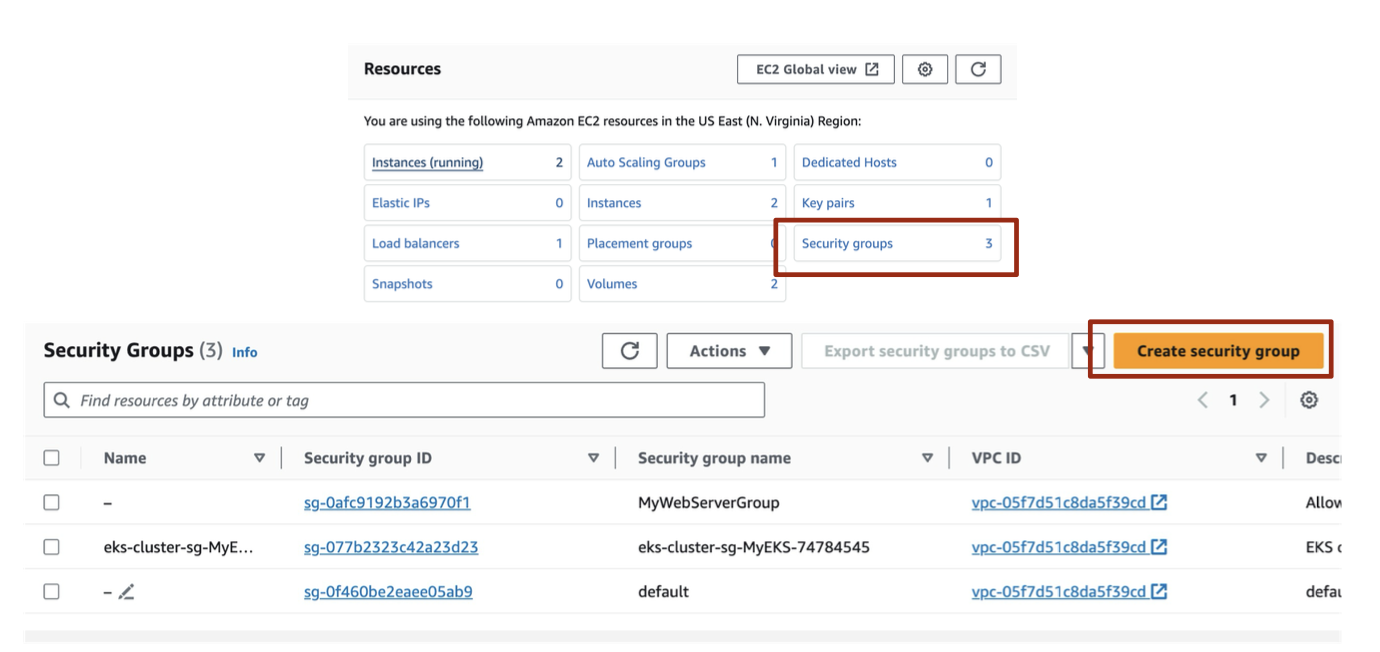
Task: Click Create security group button
Action: click(x=1217, y=351)
